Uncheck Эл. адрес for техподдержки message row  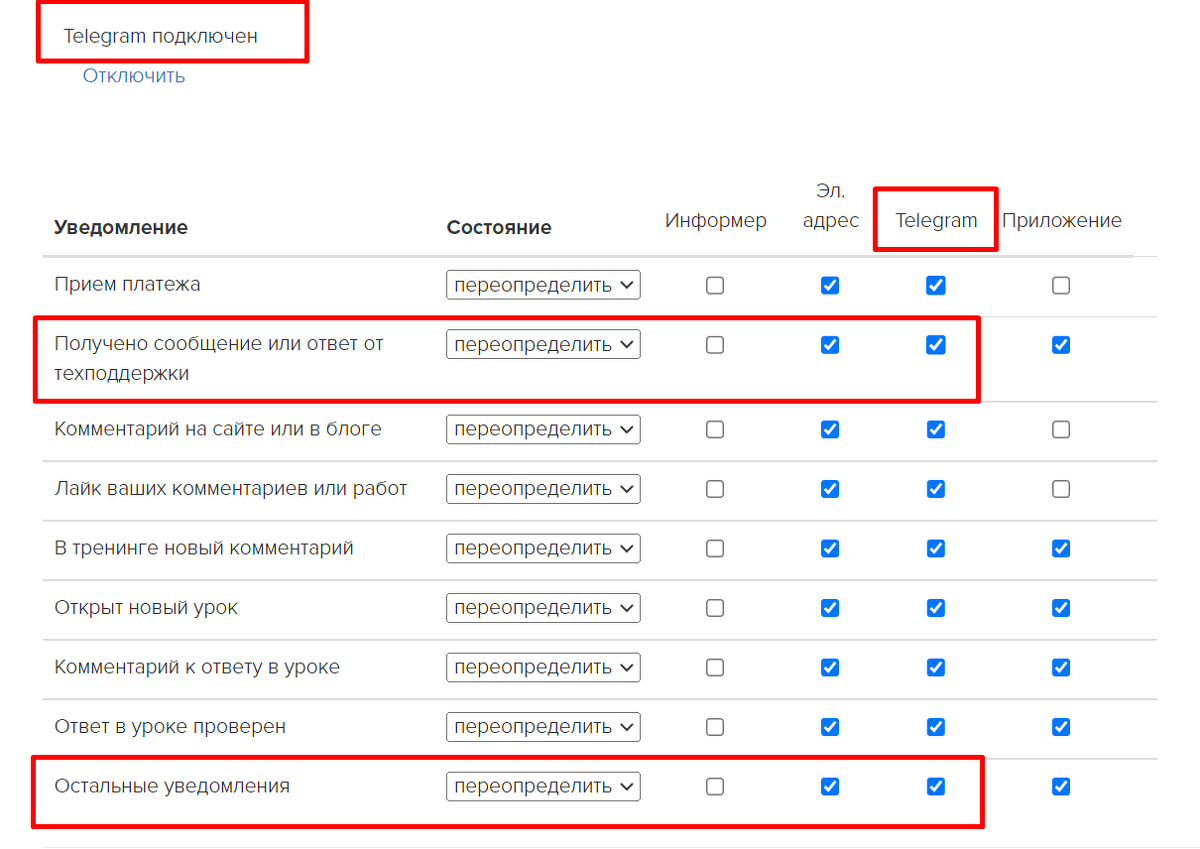(830, 344)
